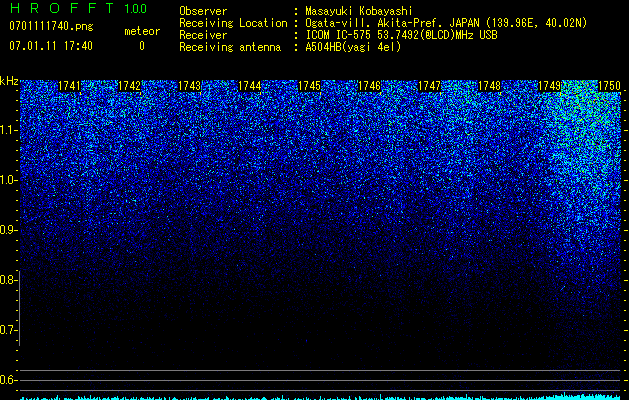Viewport: 629px width, 400px height.
Task: Click the Observer label
Action: (x=203, y=11)
